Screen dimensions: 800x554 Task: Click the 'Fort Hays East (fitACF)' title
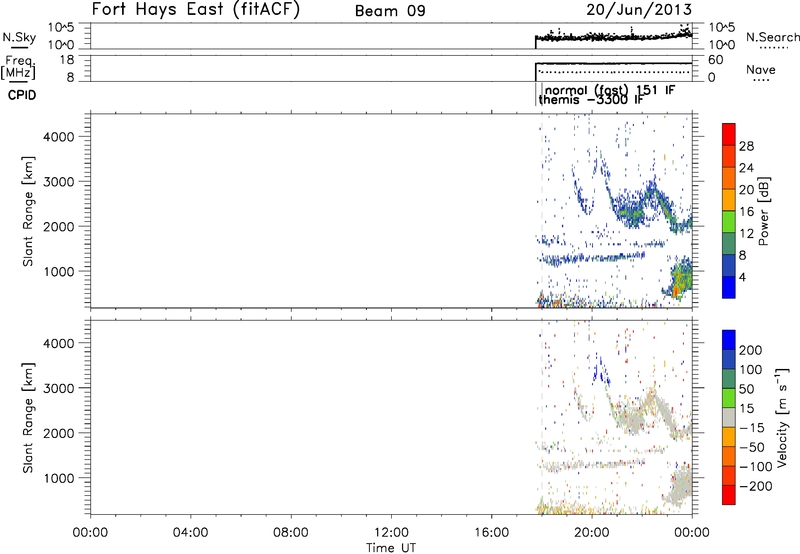[196, 9]
